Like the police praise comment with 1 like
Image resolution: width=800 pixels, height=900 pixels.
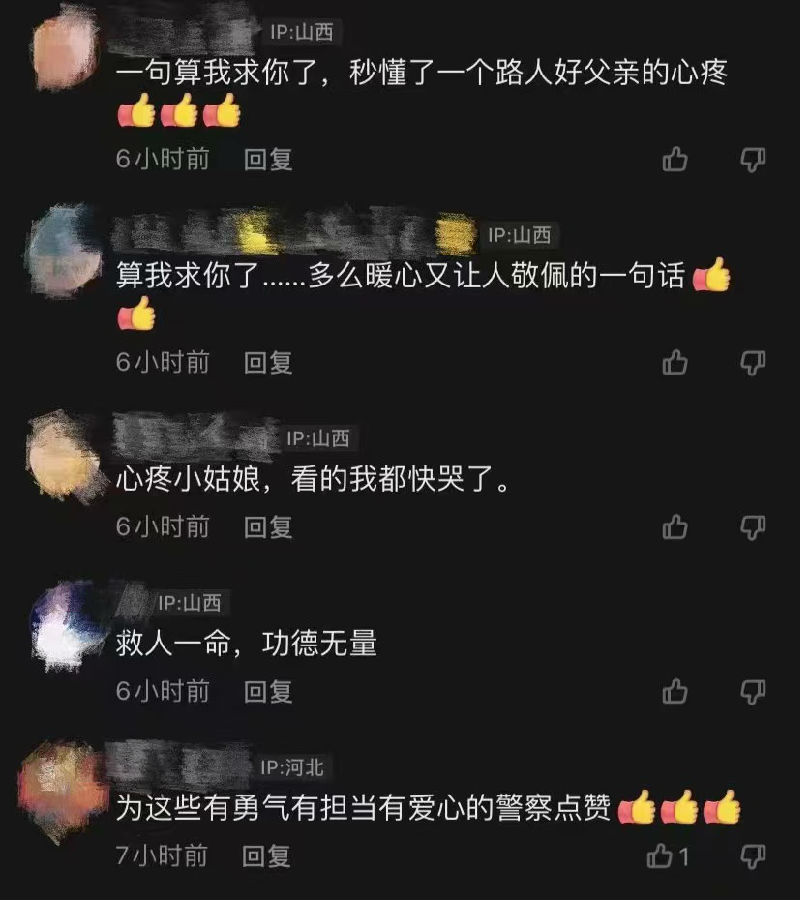[x=667, y=856]
